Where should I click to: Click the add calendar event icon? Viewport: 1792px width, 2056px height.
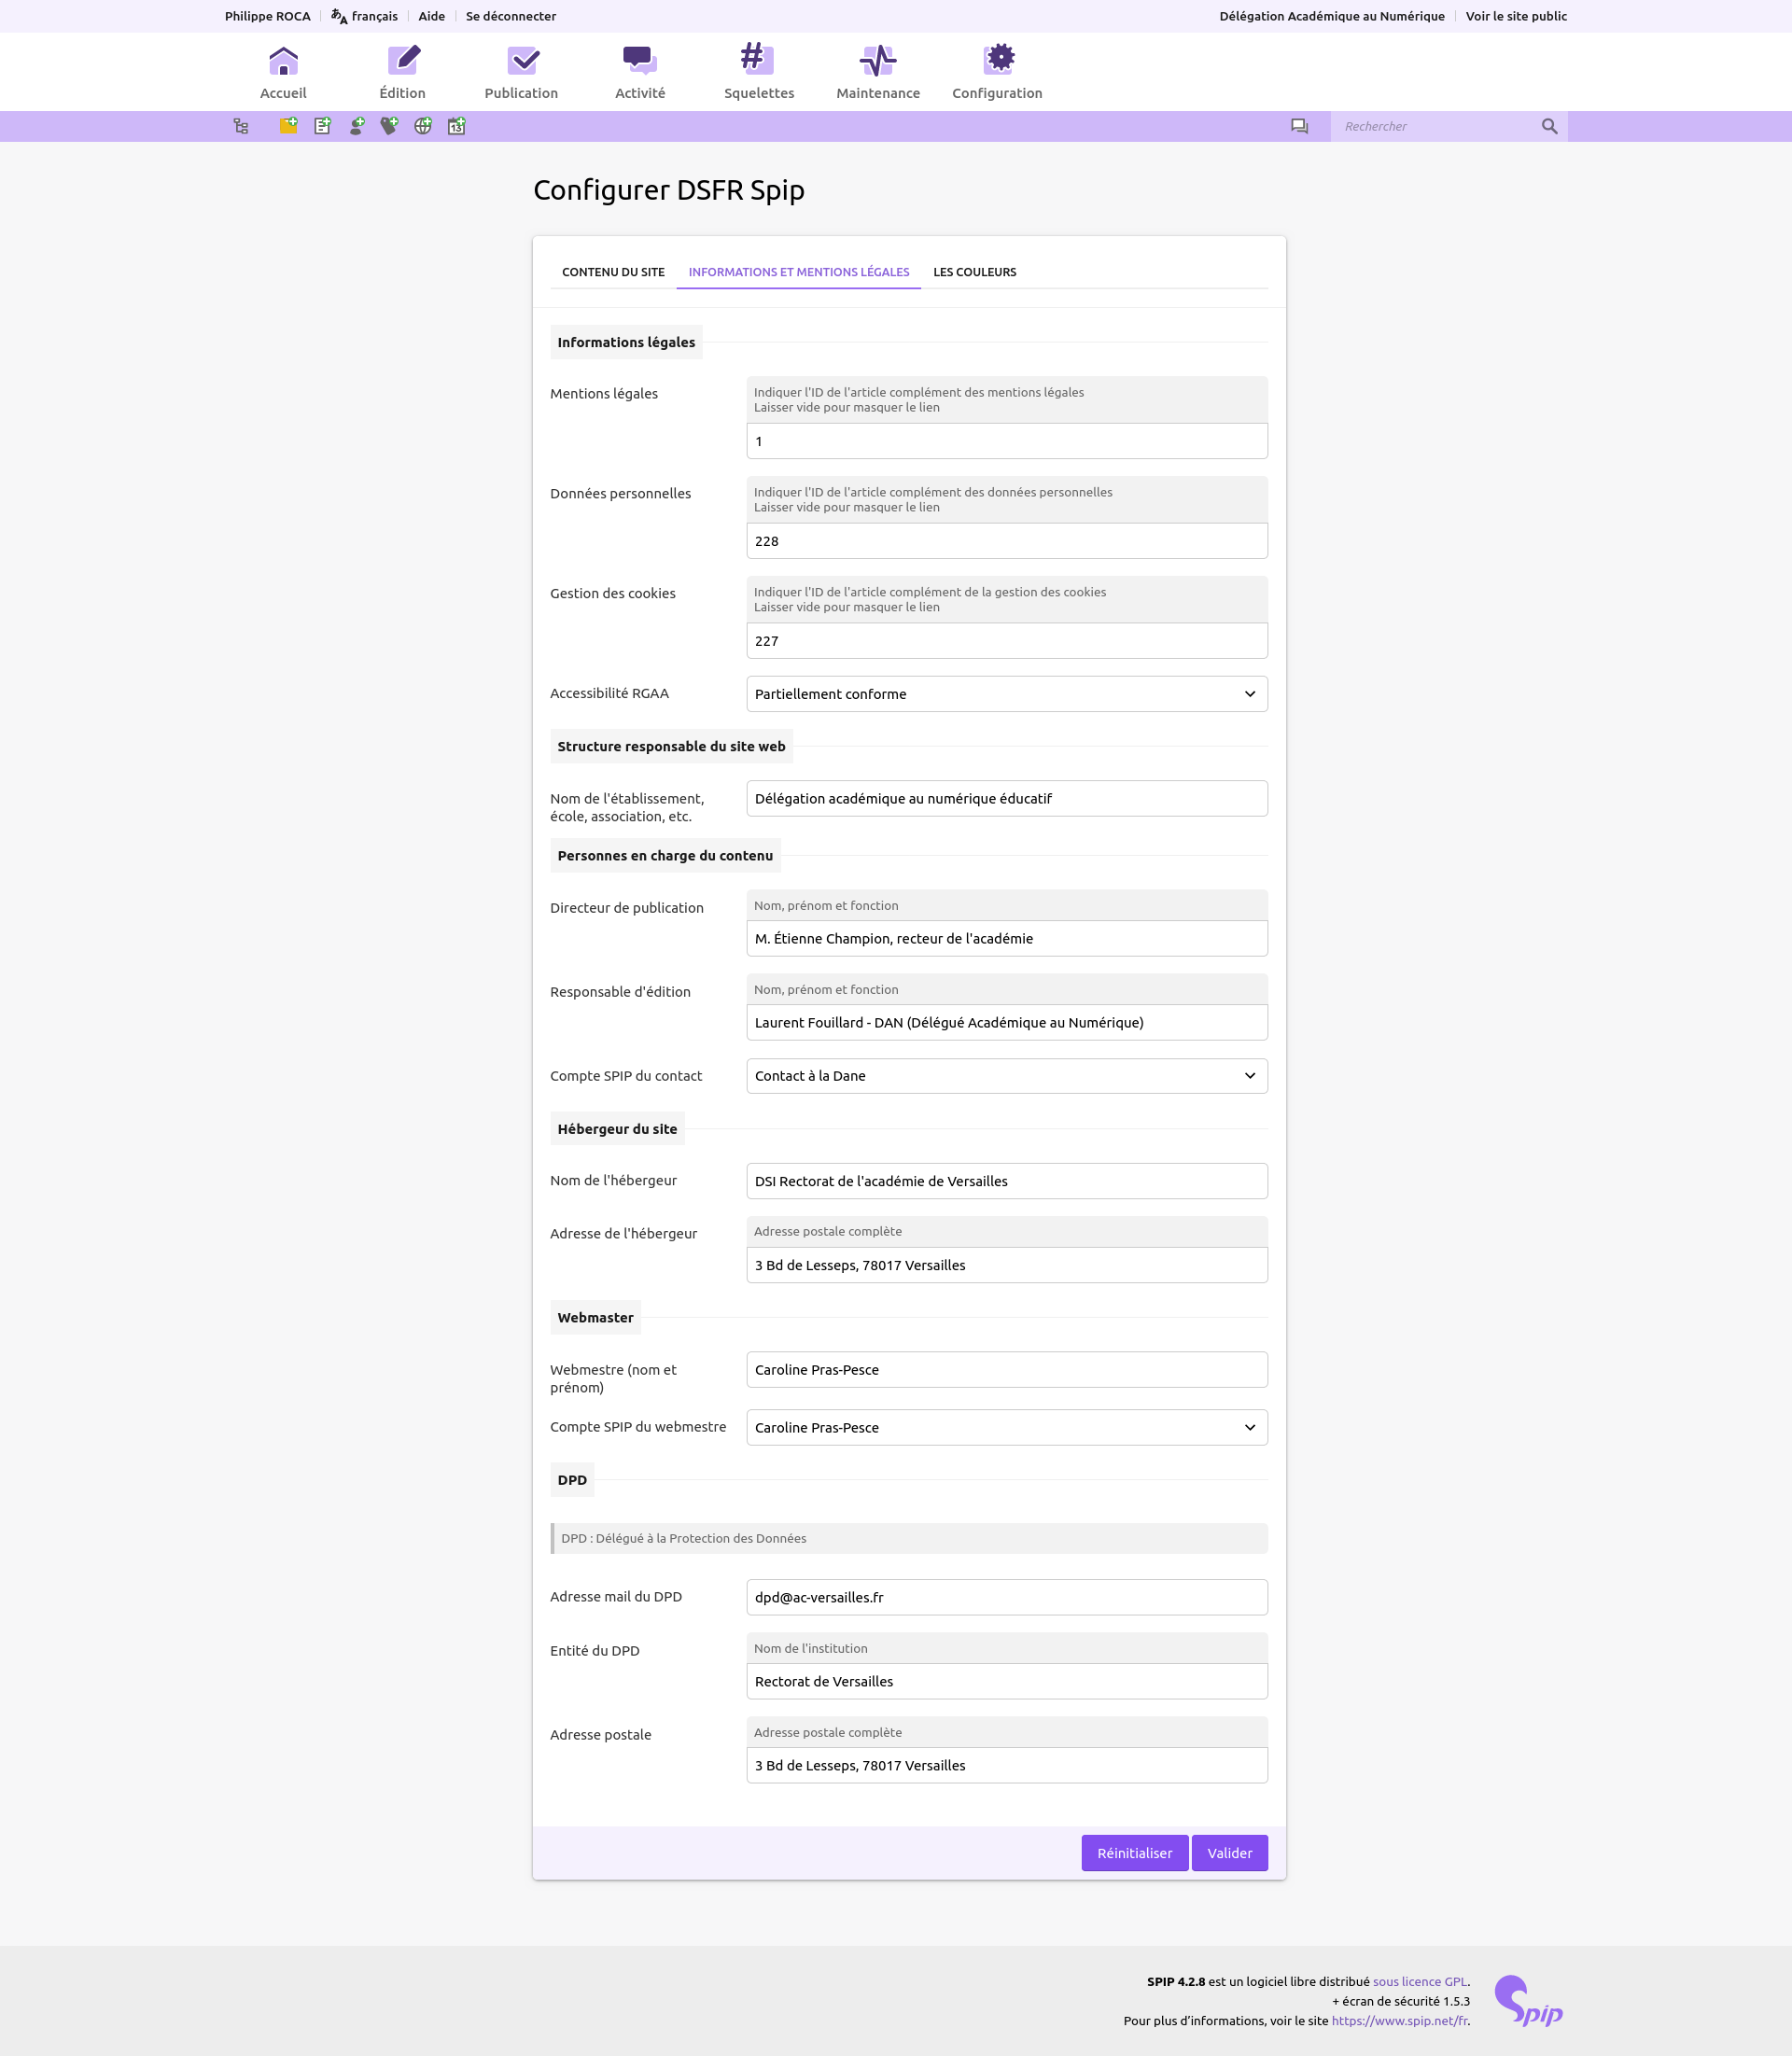(x=457, y=126)
